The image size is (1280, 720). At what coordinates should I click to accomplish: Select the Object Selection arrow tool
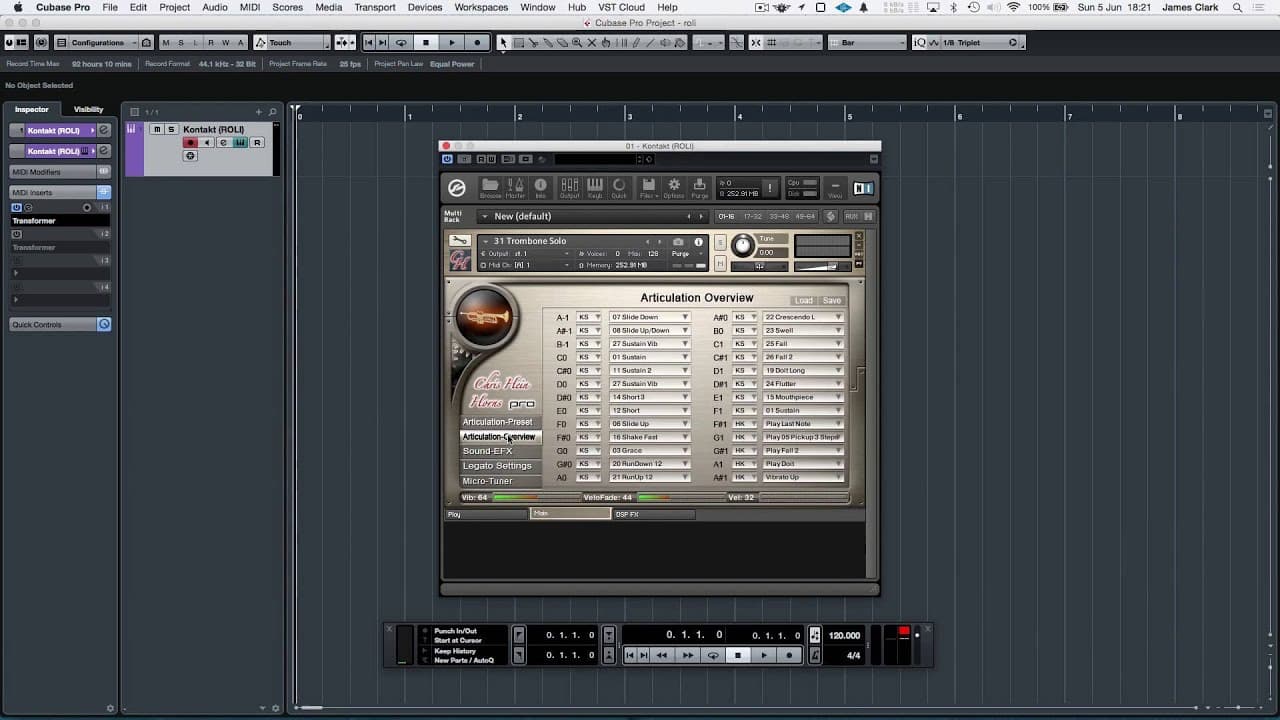click(x=503, y=43)
